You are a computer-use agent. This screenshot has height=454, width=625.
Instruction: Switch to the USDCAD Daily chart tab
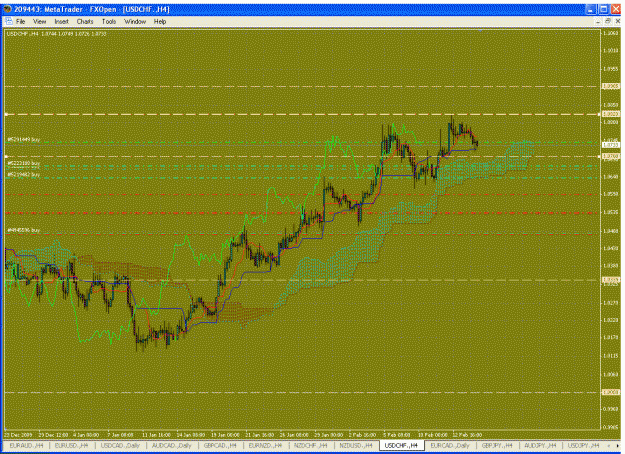120,445
